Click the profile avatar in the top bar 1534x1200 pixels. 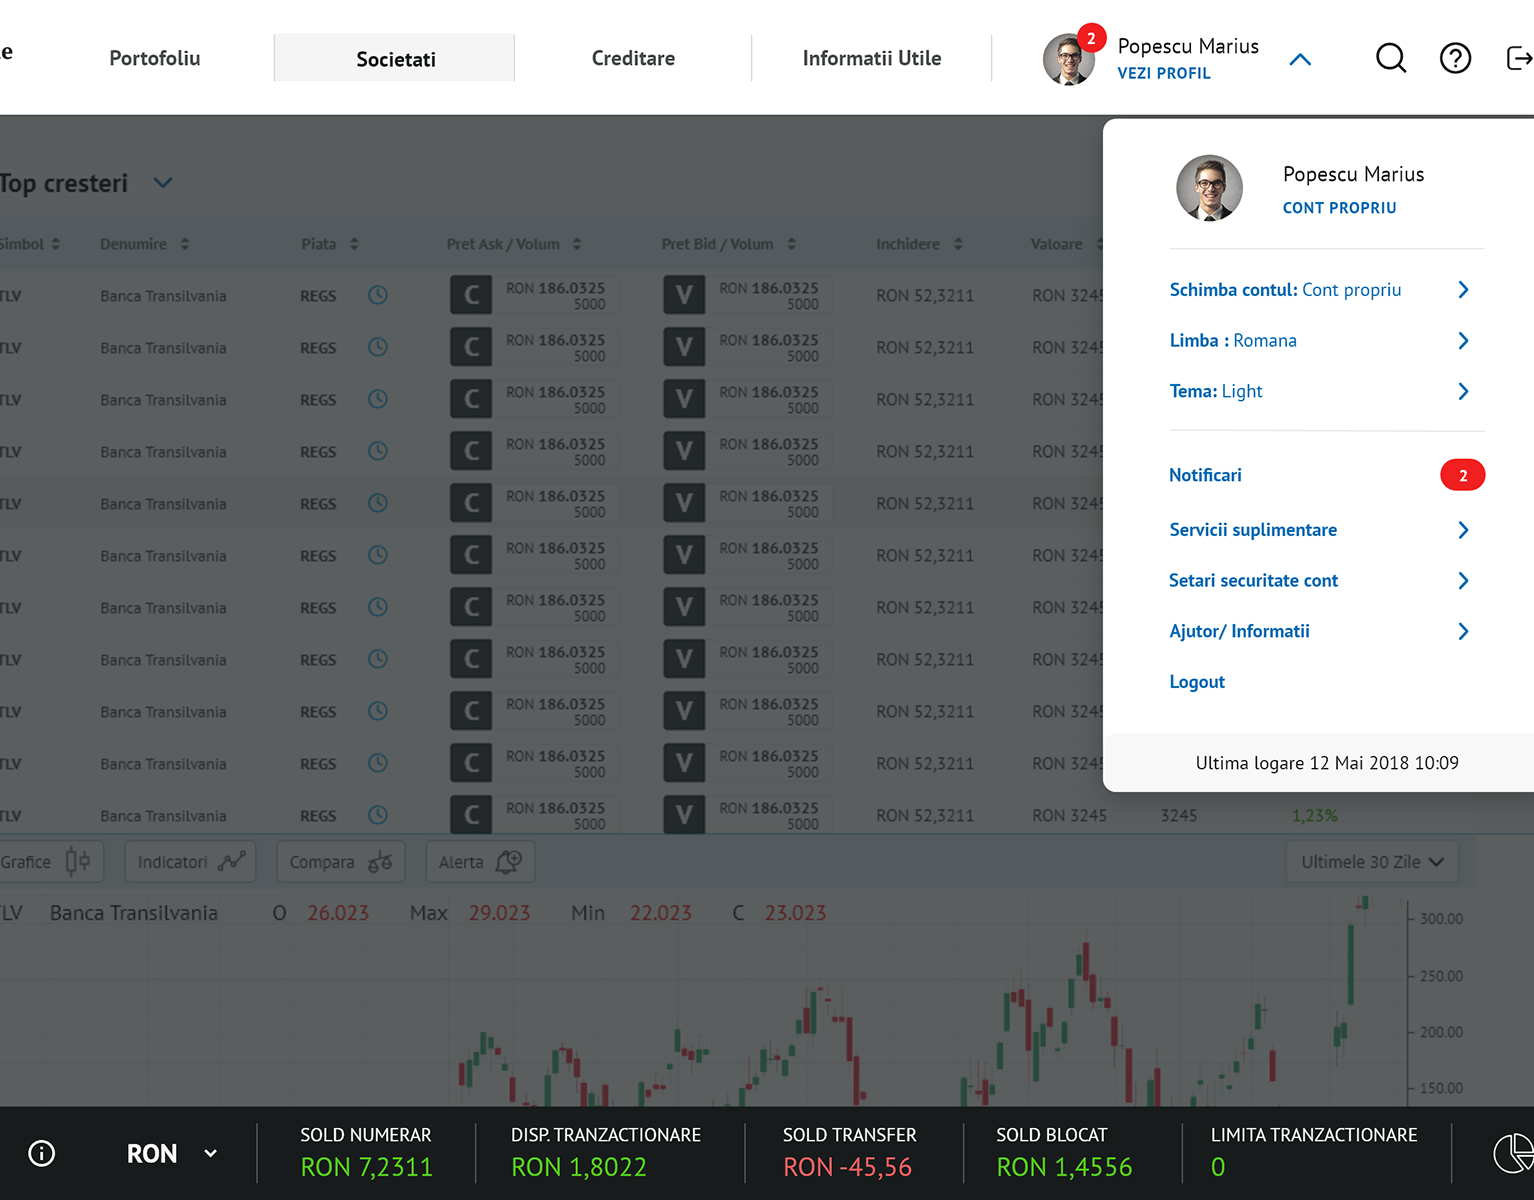pos(1069,59)
